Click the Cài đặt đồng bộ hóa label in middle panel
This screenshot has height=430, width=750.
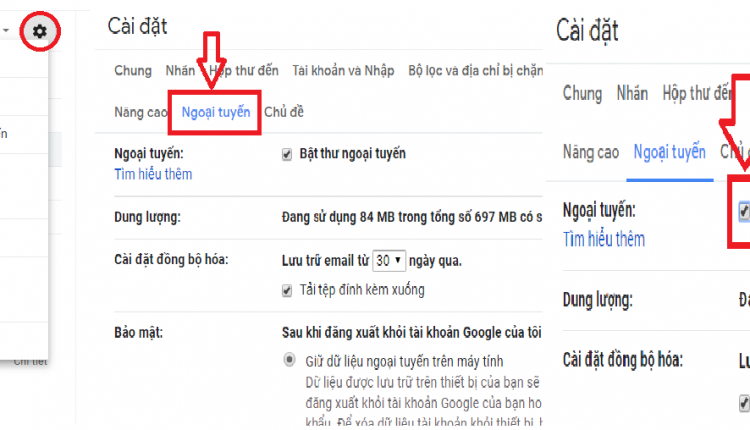click(171, 260)
